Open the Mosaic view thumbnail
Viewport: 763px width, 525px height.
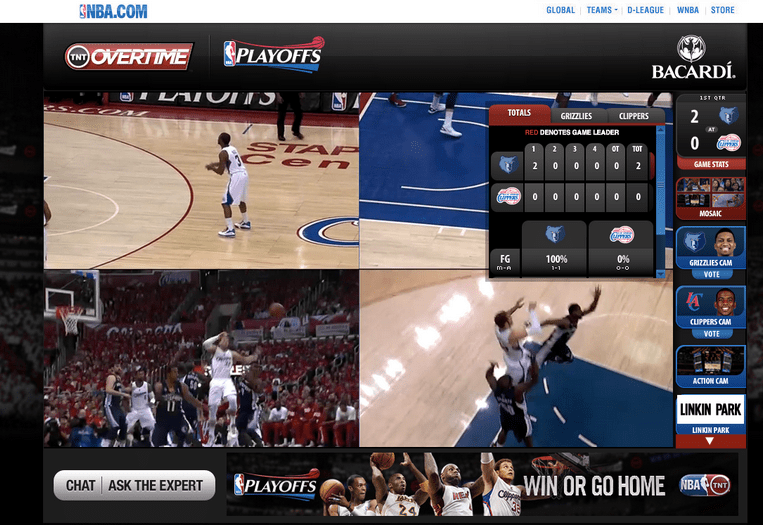pos(710,198)
